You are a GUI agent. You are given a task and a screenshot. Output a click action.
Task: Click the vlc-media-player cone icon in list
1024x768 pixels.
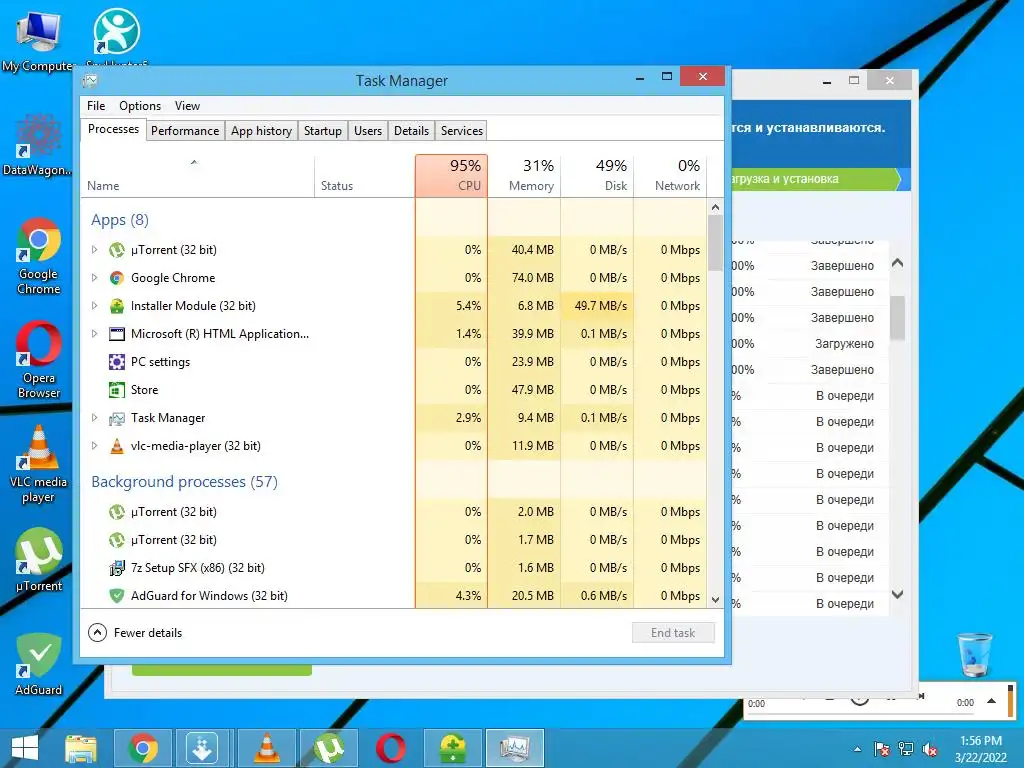tap(116, 446)
